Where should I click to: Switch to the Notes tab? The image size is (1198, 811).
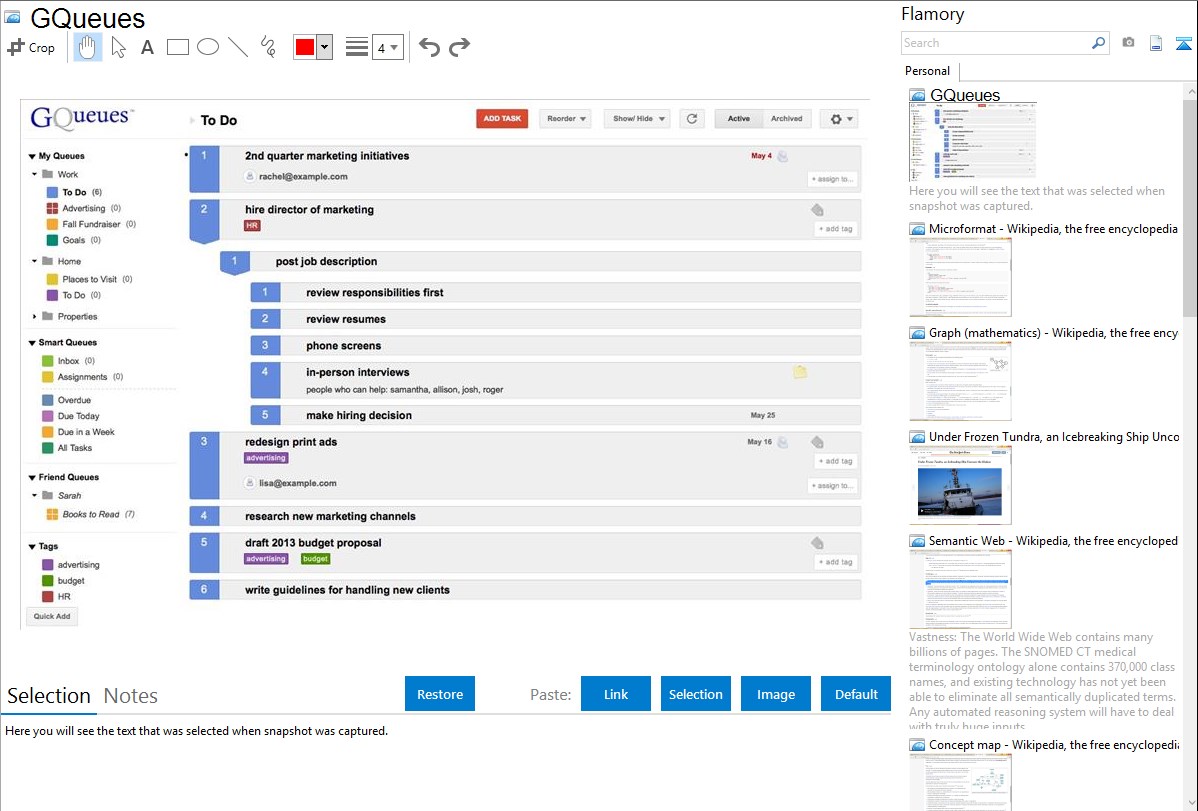point(131,696)
